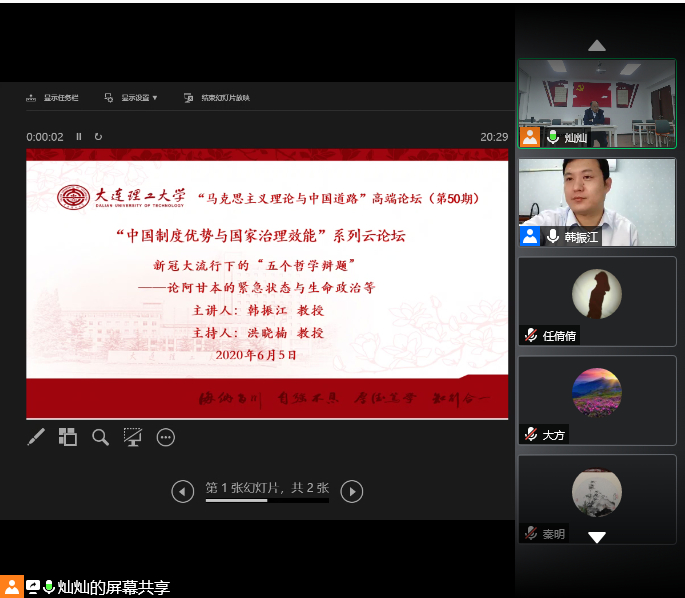Screen dimensions: 685x598
Task: Click the green microphone icon for 灿灿
Action: (x=553, y=137)
